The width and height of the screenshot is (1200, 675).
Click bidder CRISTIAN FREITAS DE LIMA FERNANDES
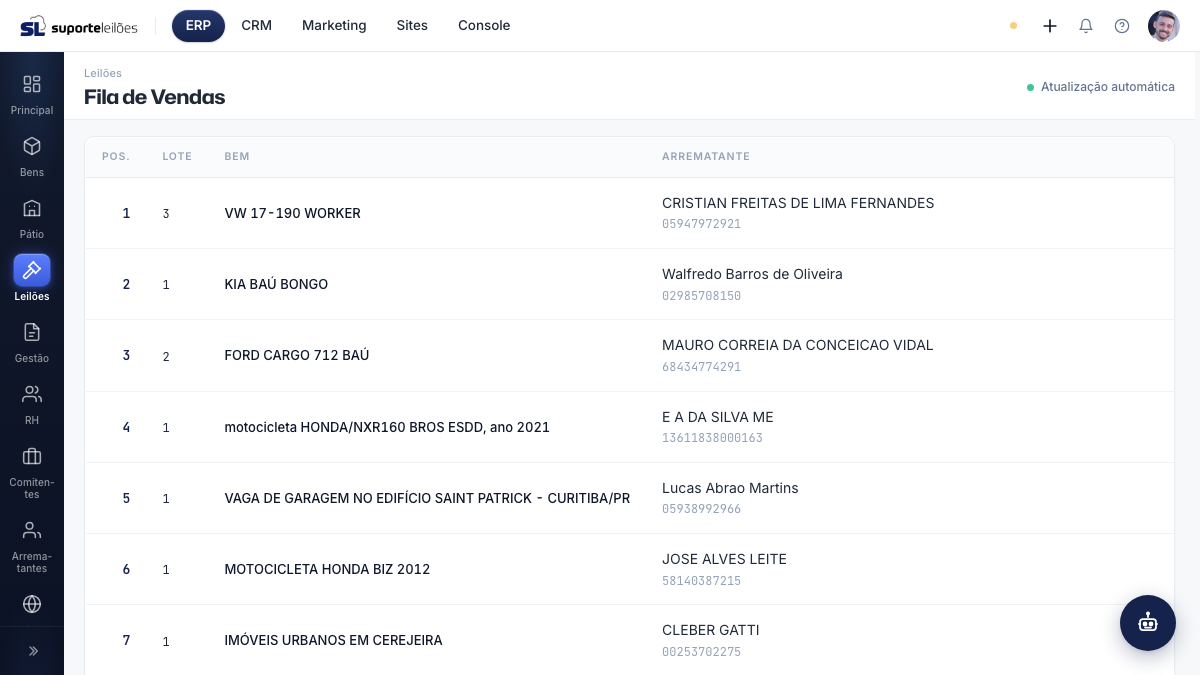798,203
